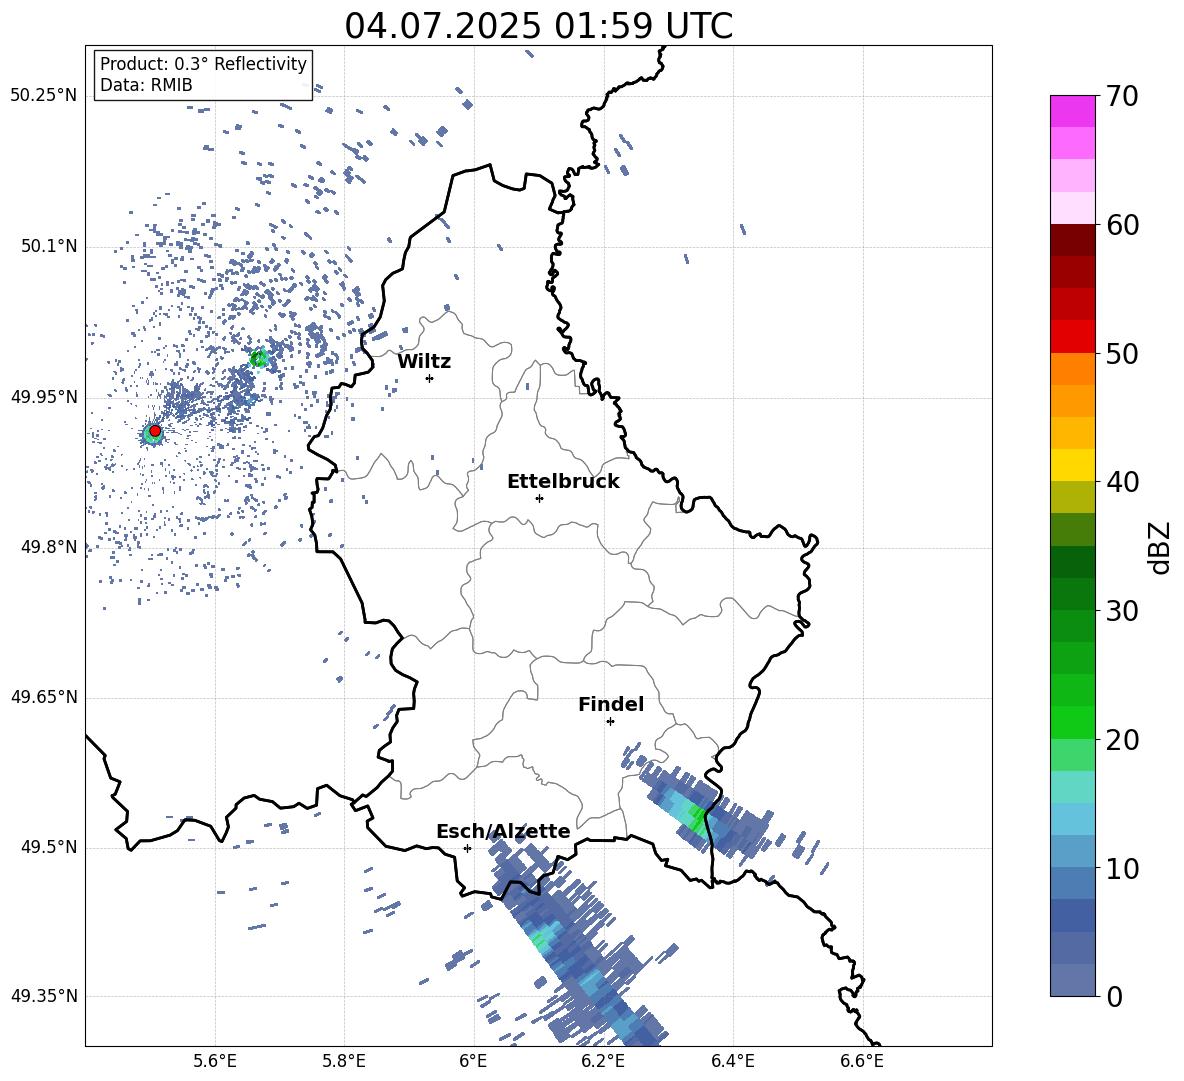Image resolution: width=1184 pixels, height=1081 pixels.
Task: Click the Wiltz city label
Action: (424, 362)
